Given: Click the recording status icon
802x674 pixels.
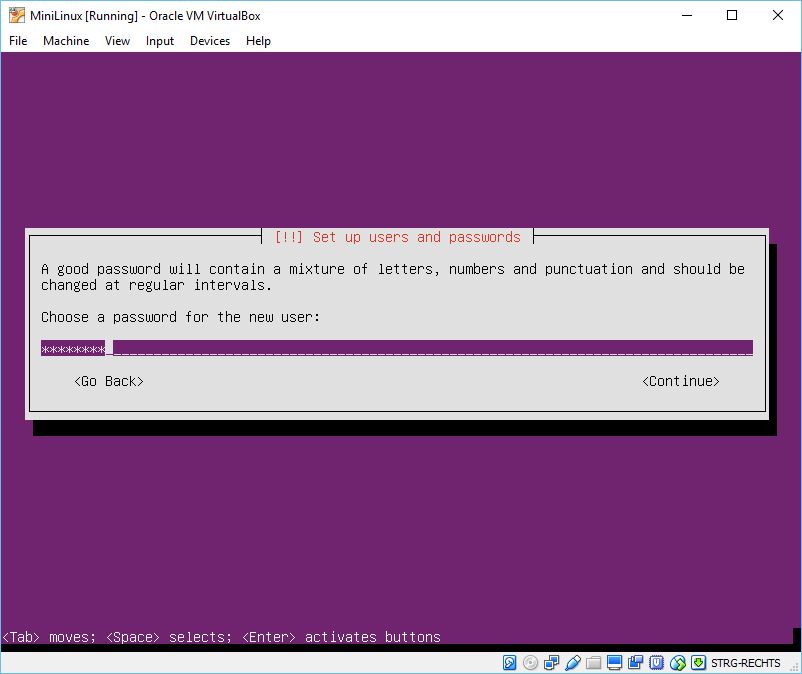Looking at the screenshot, I should click(x=636, y=663).
